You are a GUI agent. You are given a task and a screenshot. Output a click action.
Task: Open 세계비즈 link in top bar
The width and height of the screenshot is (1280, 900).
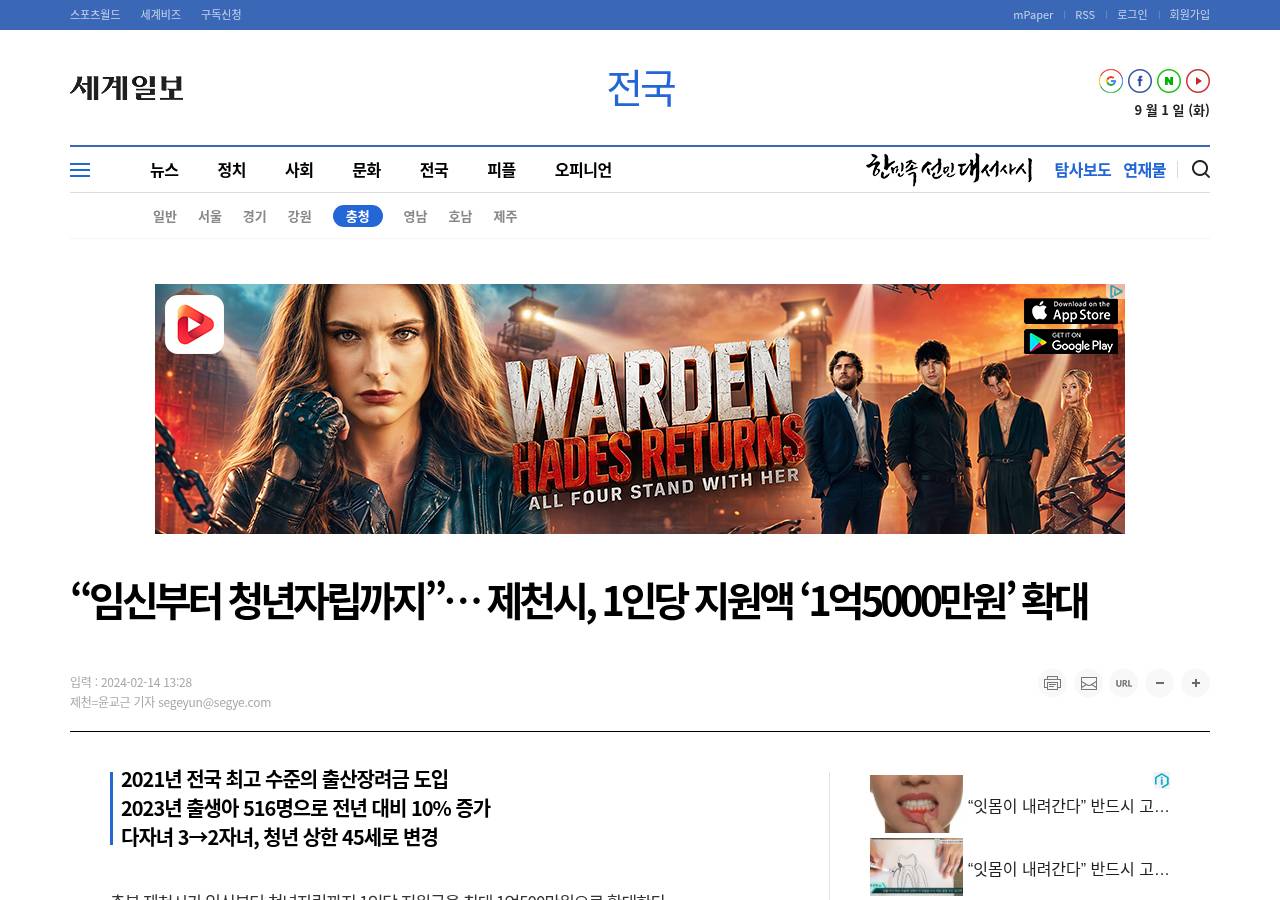[x=161, y=14]
